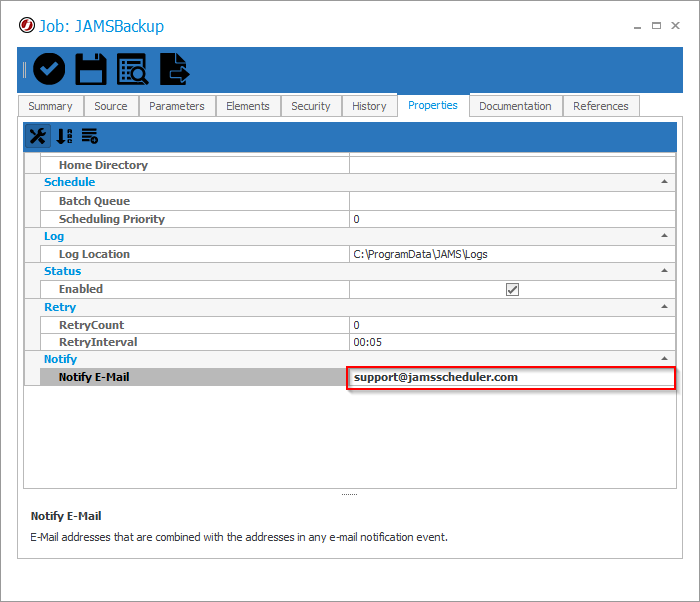The image size is (700, 602).
Task: Select the Properties tab
Action: click(433, 105)
